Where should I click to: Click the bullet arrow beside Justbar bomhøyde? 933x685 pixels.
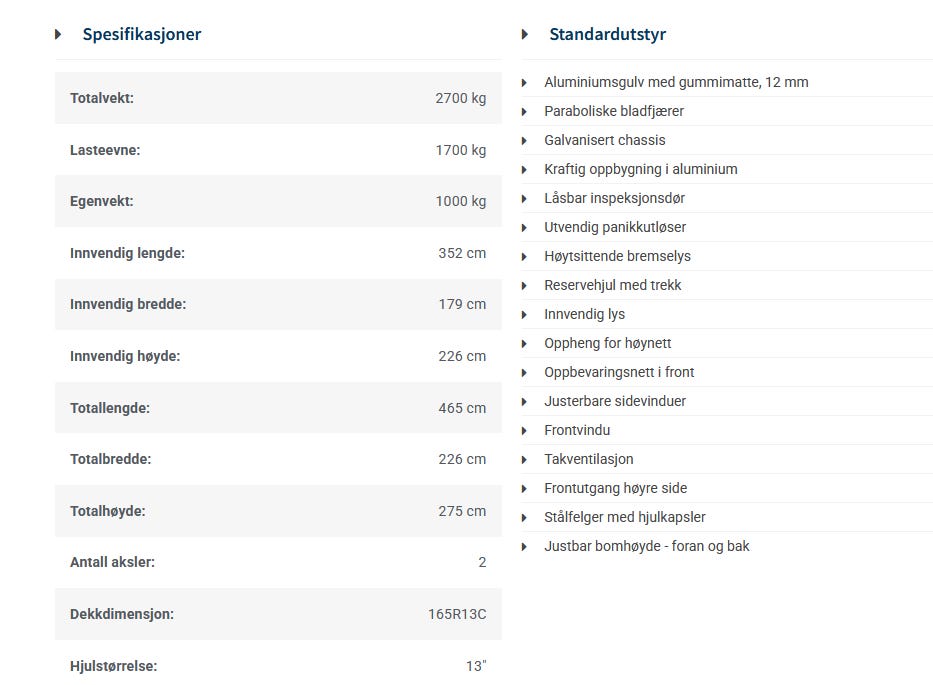[x=524, y=547]
